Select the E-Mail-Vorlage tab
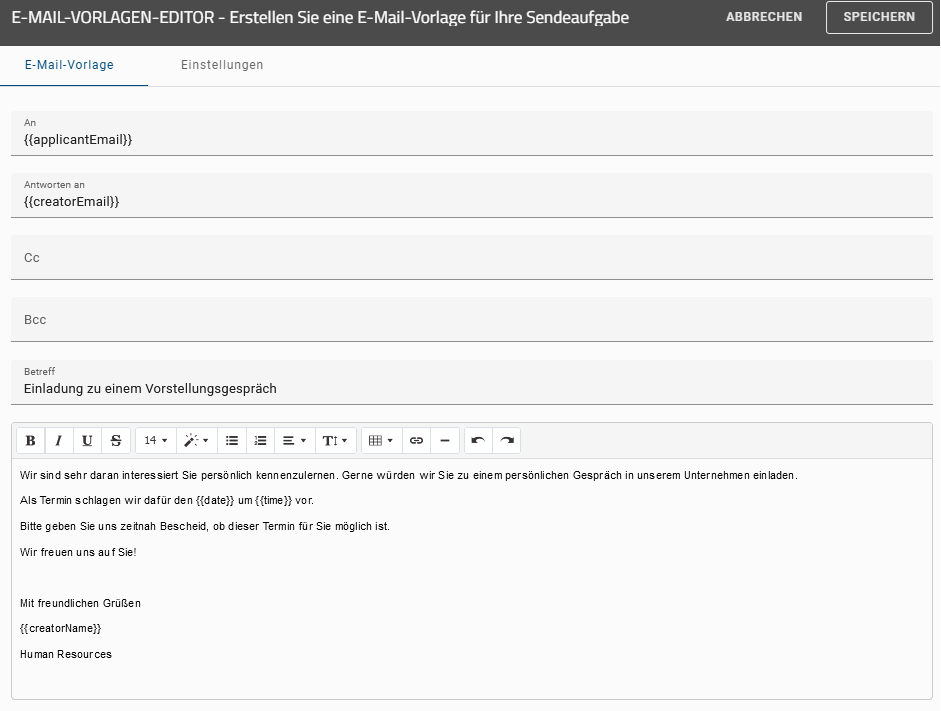 coord(67,64)
